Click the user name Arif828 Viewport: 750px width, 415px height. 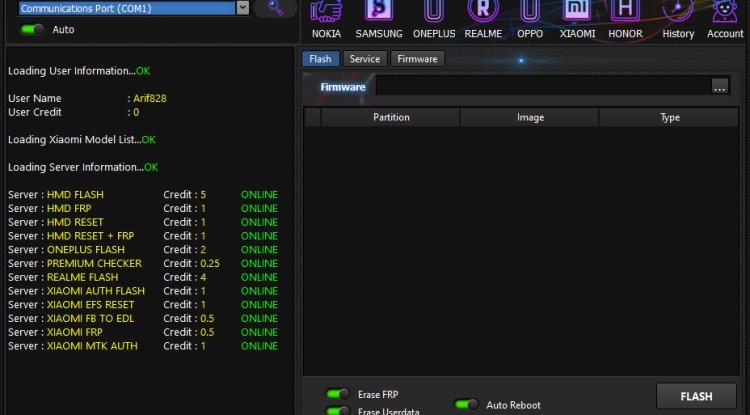pos(150,98)
